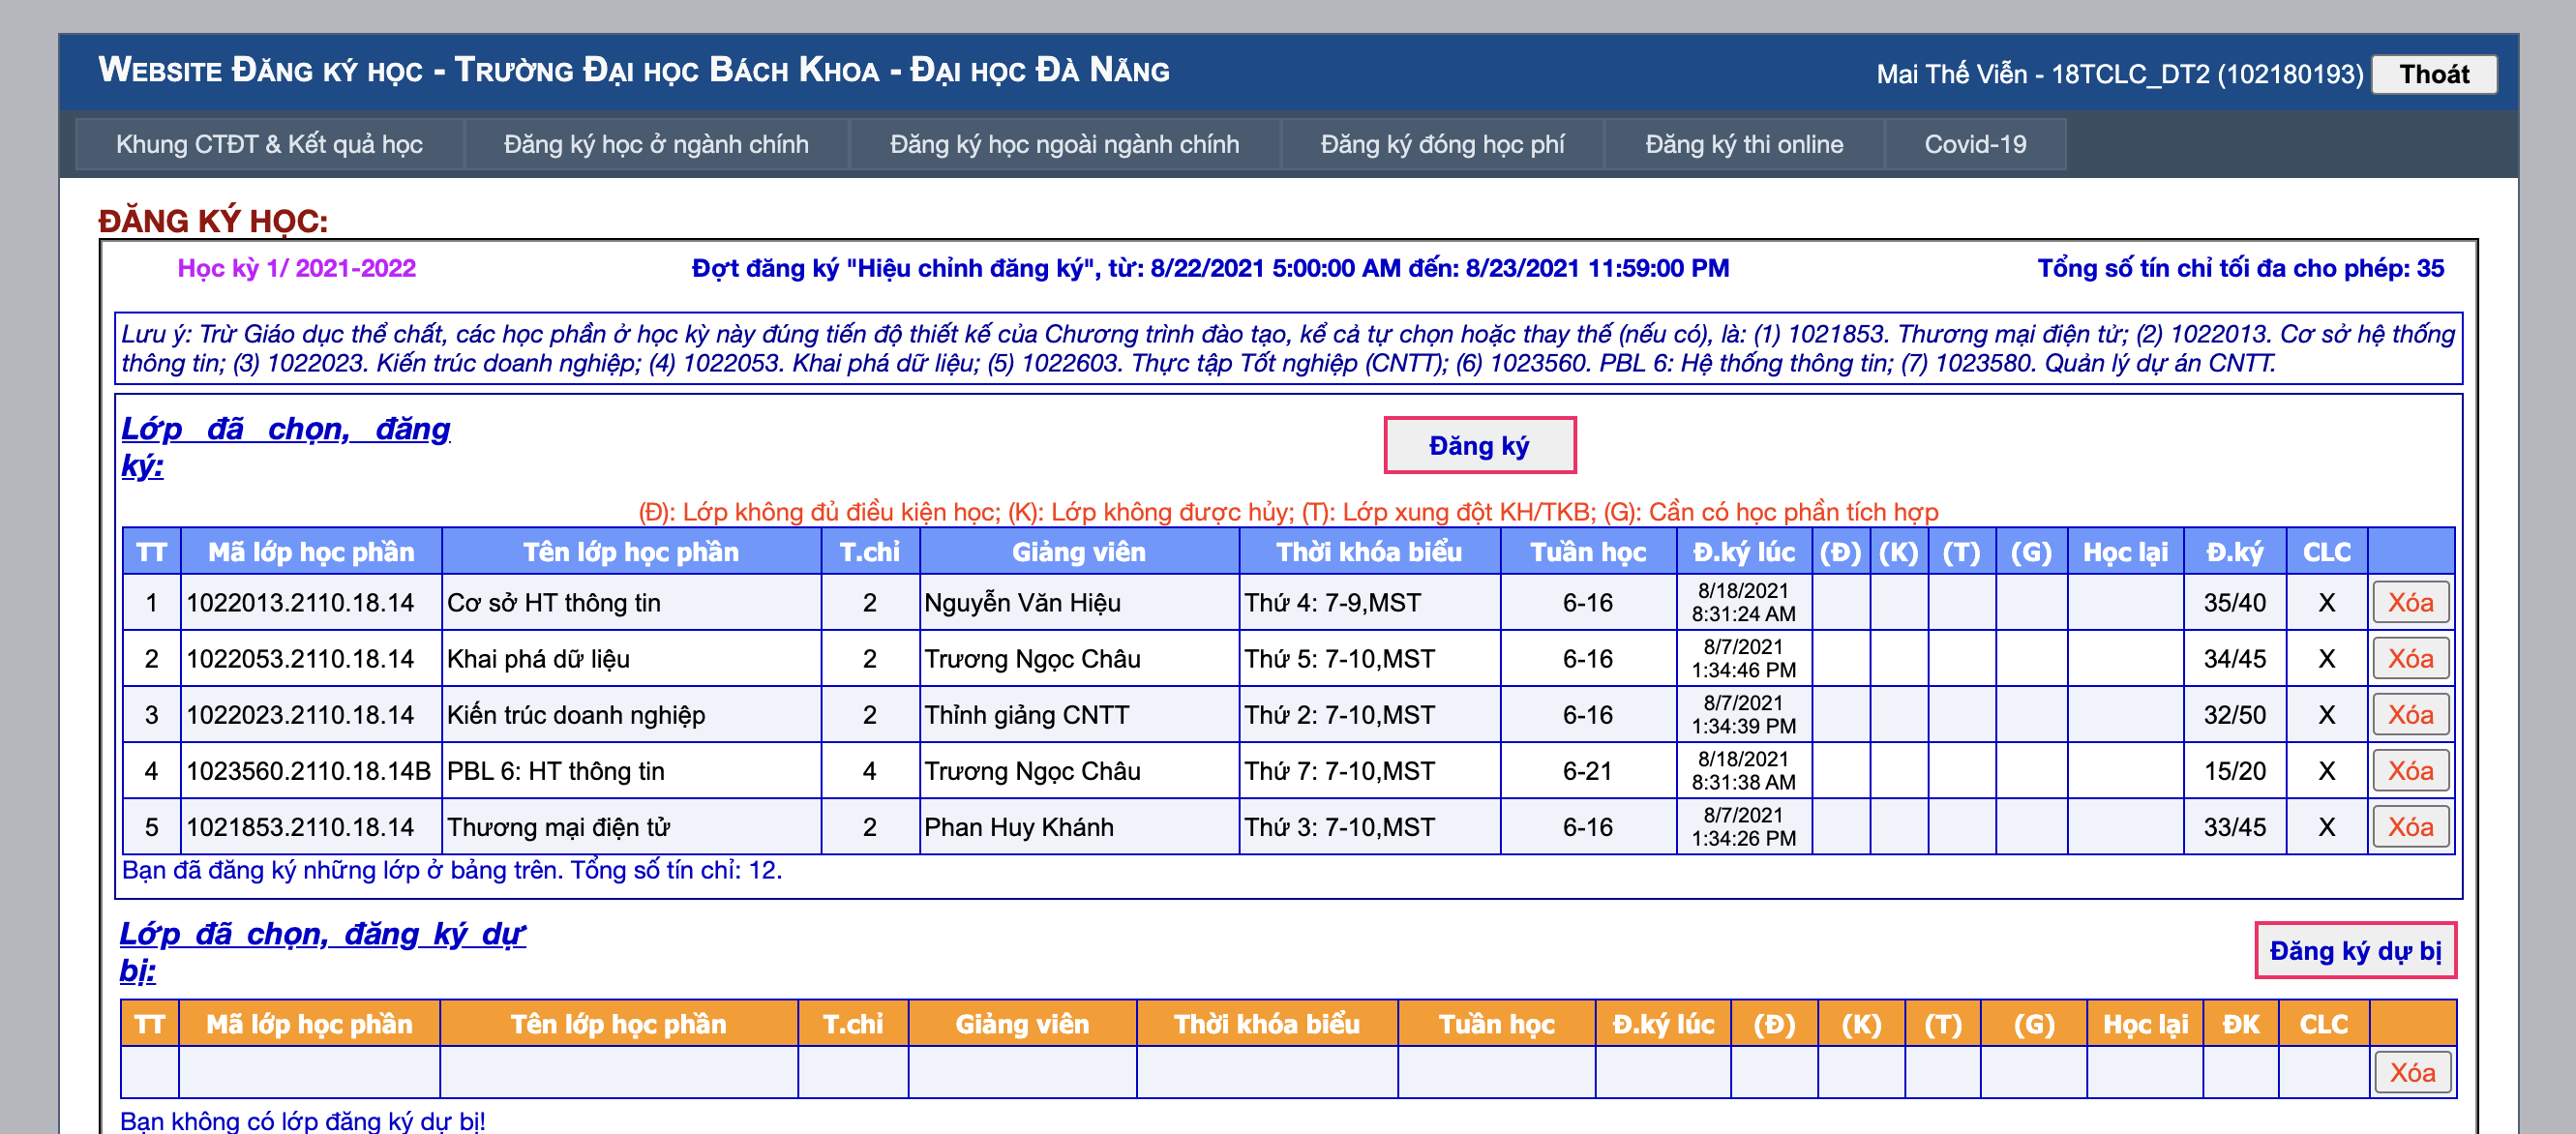Image resolution: width=2576 pixels, height=1134 pixels.
Task: Click schedule Thứ 3: 7-10,MST
Action: (1339, 827)
